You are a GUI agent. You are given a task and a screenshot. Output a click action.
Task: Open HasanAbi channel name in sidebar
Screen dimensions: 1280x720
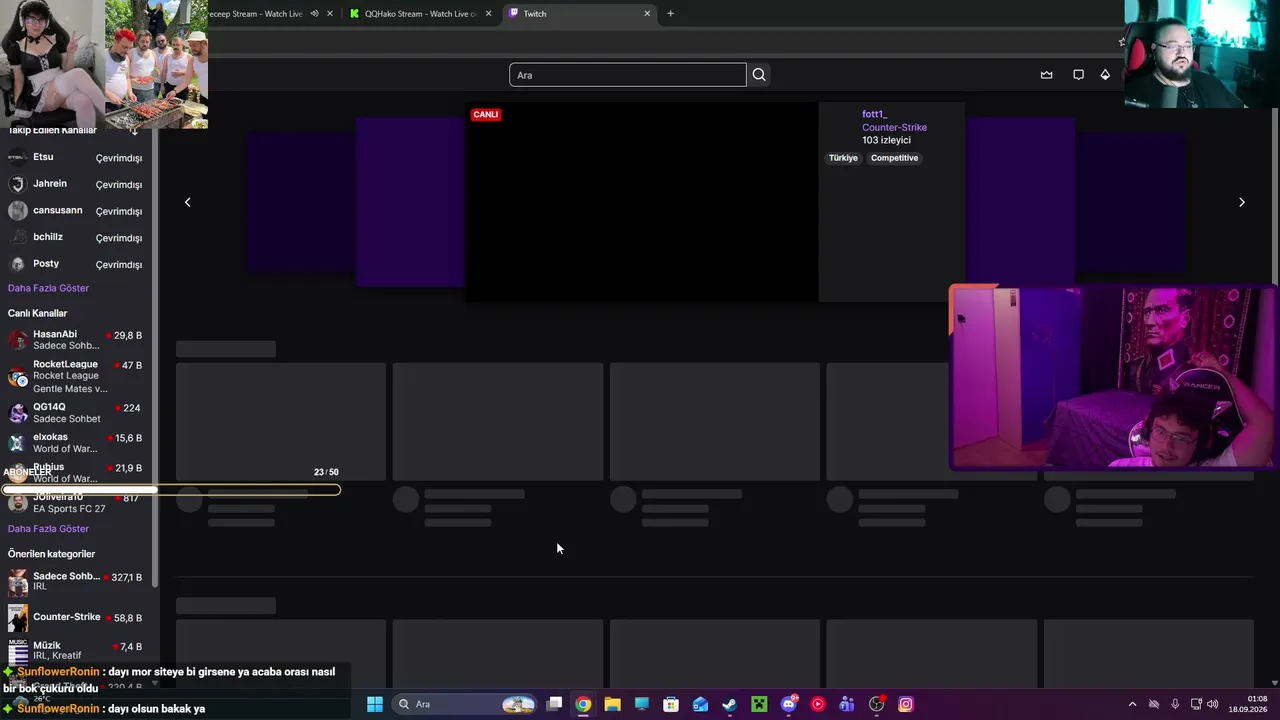pos(55,335)
